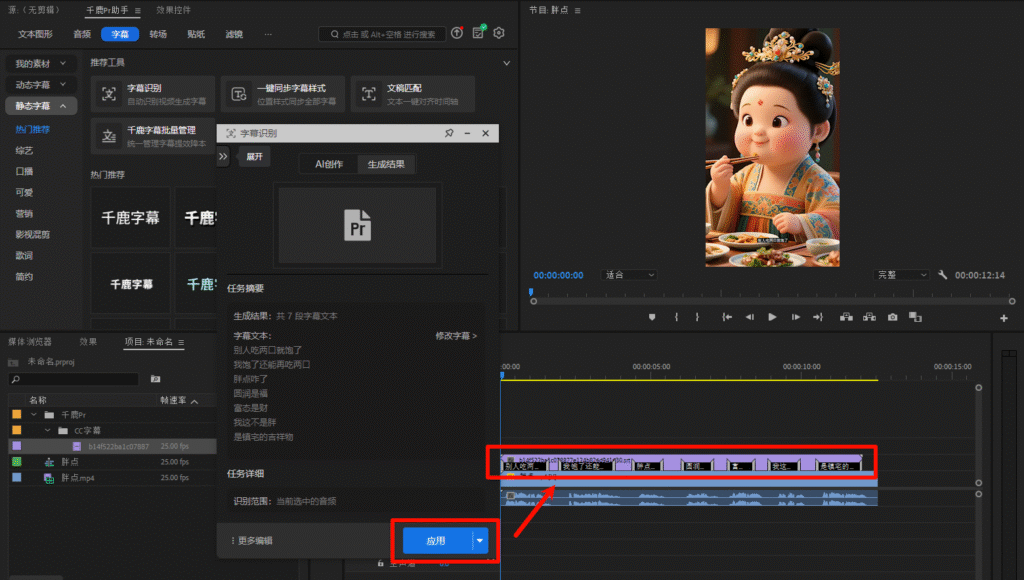Pin the 字幕识别 dialog
Viewport: 1024px width, 580px height.
449,133
